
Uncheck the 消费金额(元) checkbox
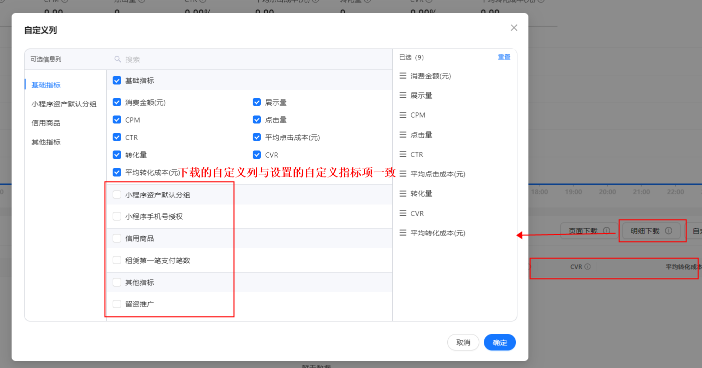click(117, 102)
